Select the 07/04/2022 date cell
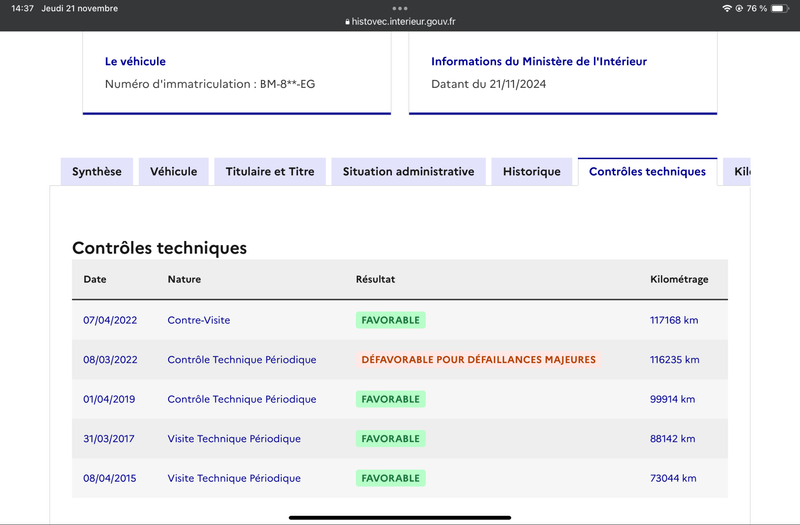Image resolution: width=800 pixels, height=525 pixels. coord(110,320)
